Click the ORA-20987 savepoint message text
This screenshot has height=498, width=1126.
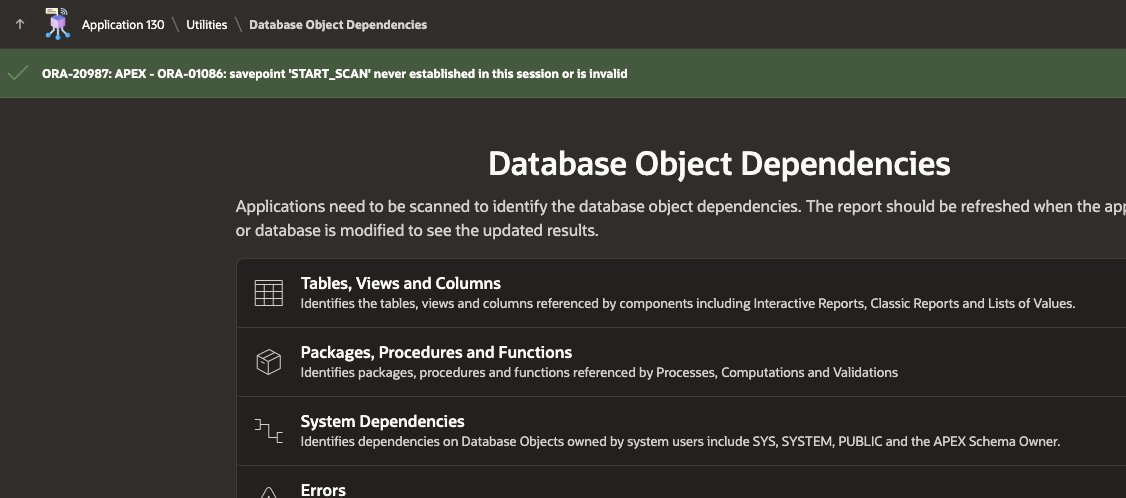335,73
